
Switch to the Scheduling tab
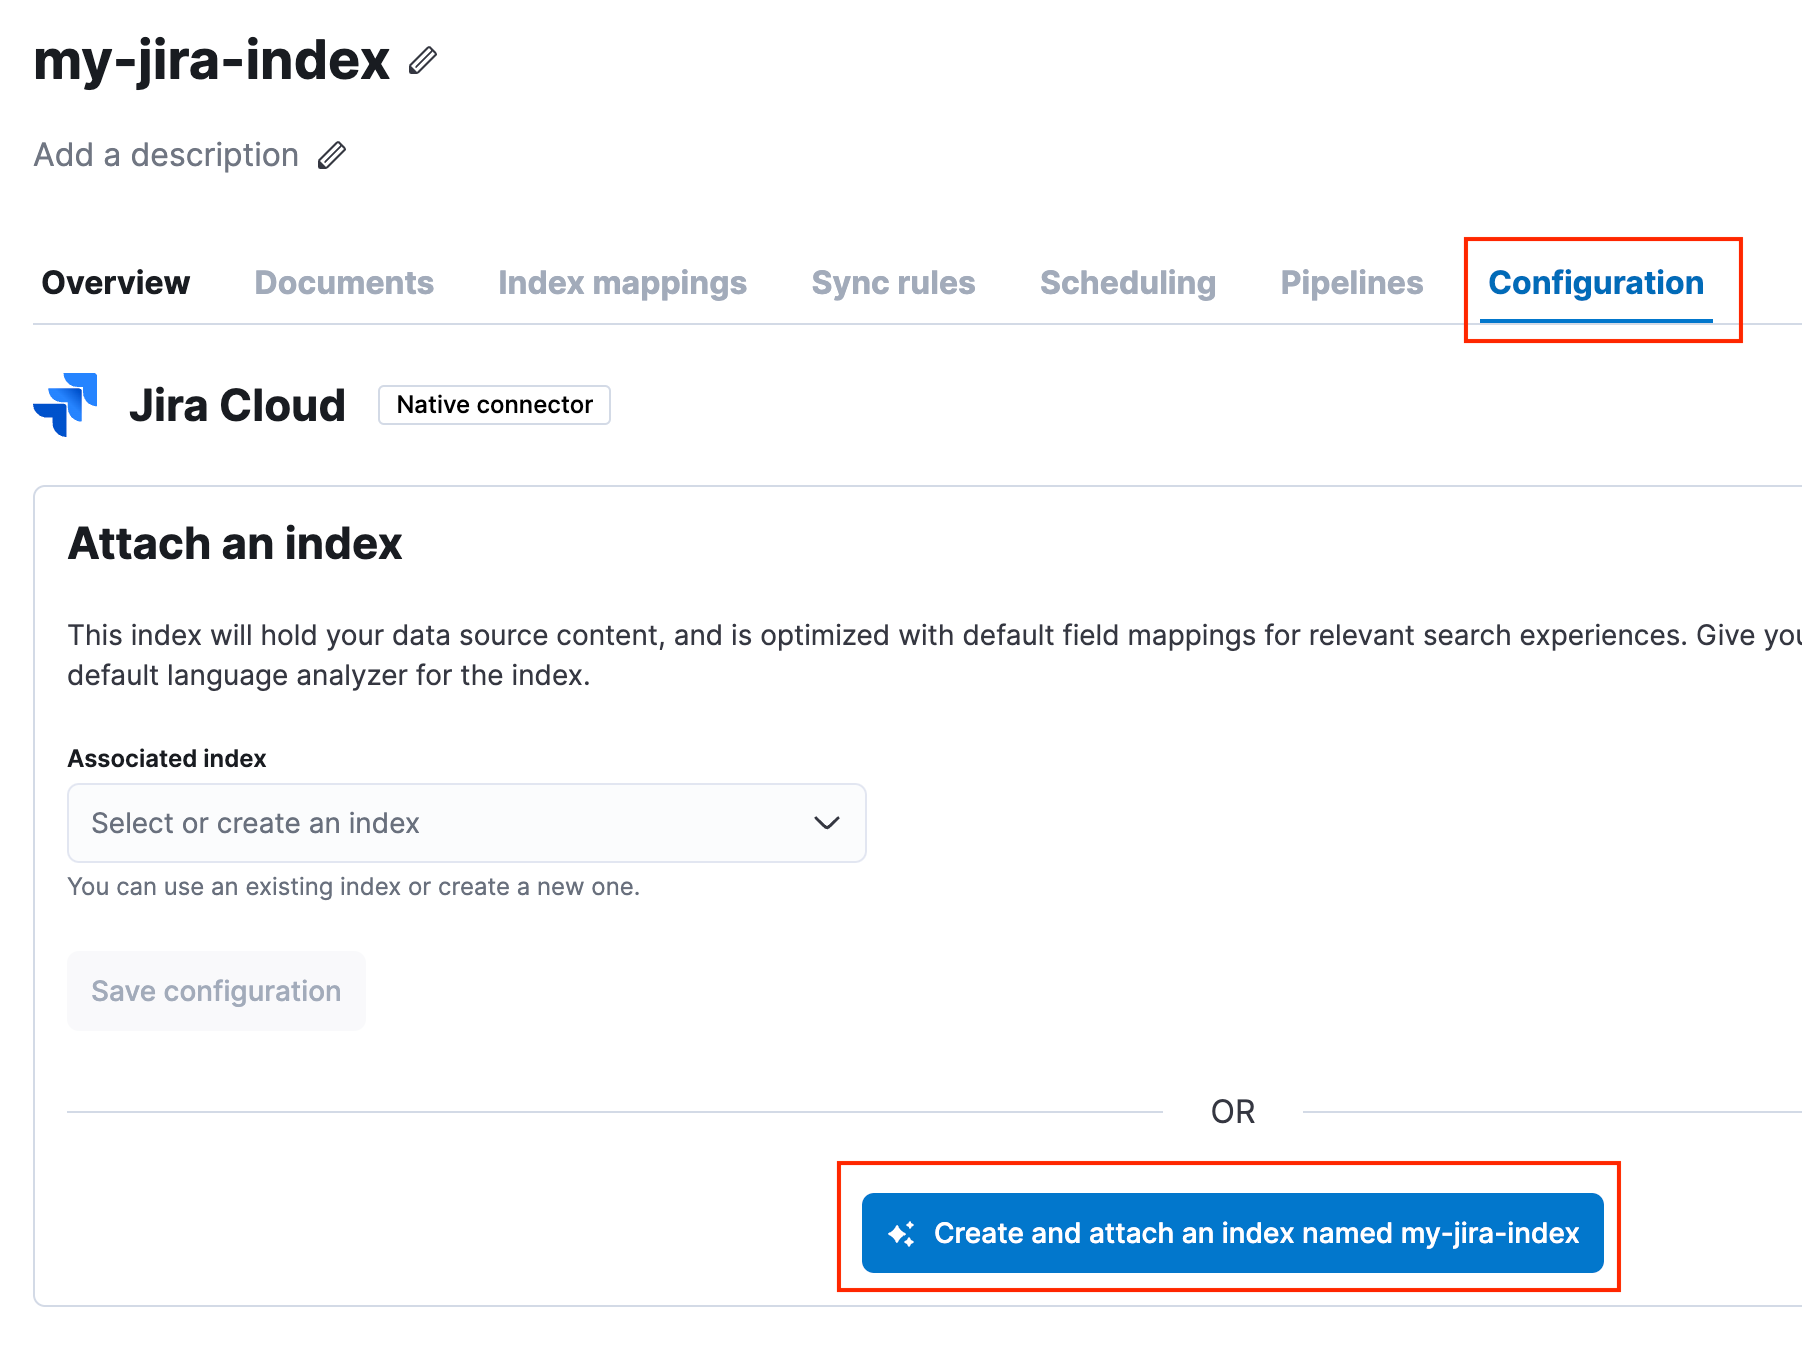(x=1128, y=283)
